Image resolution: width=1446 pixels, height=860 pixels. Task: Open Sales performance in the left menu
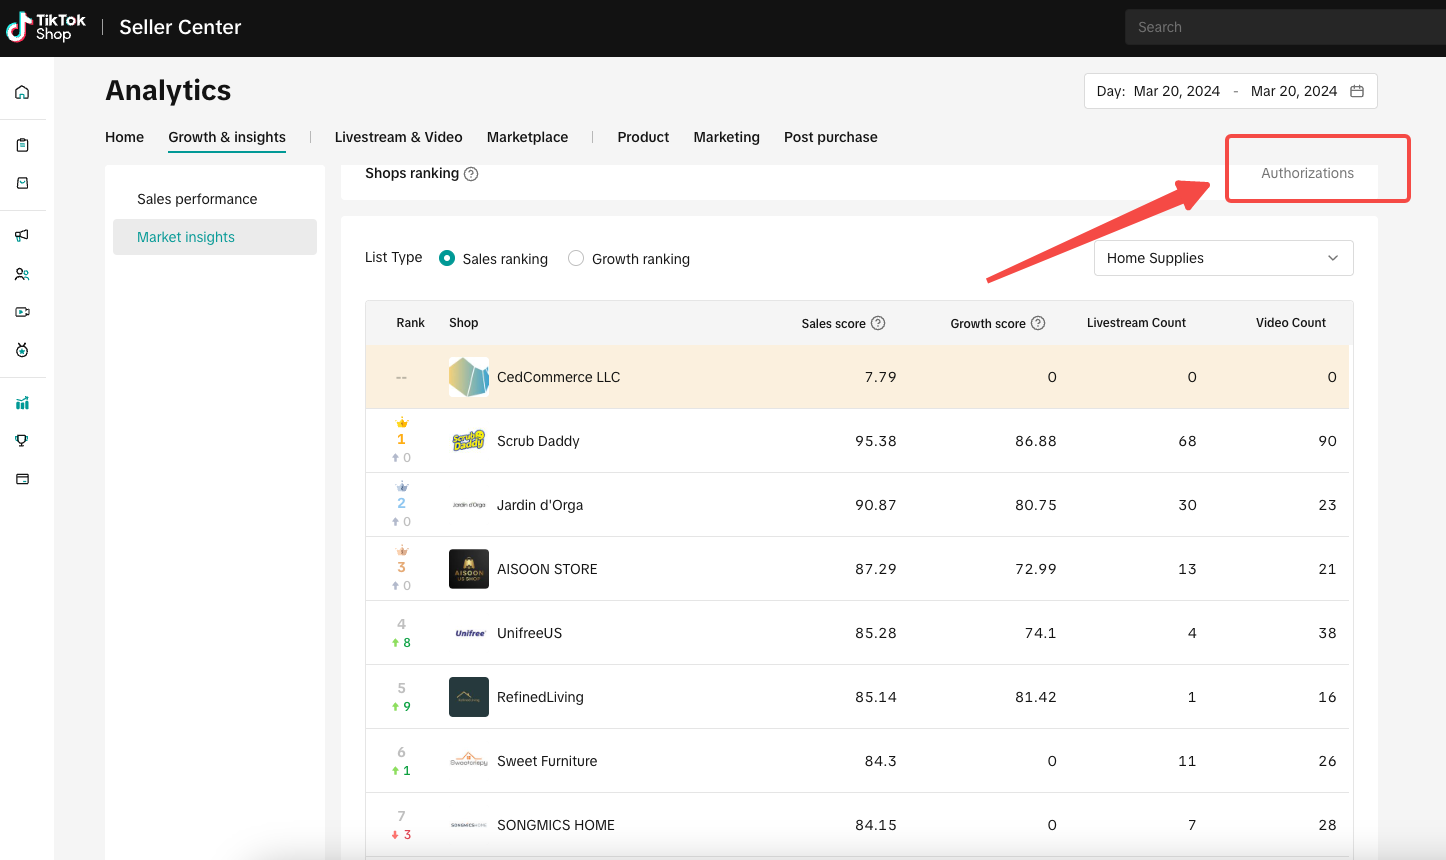tap(197, 199)
